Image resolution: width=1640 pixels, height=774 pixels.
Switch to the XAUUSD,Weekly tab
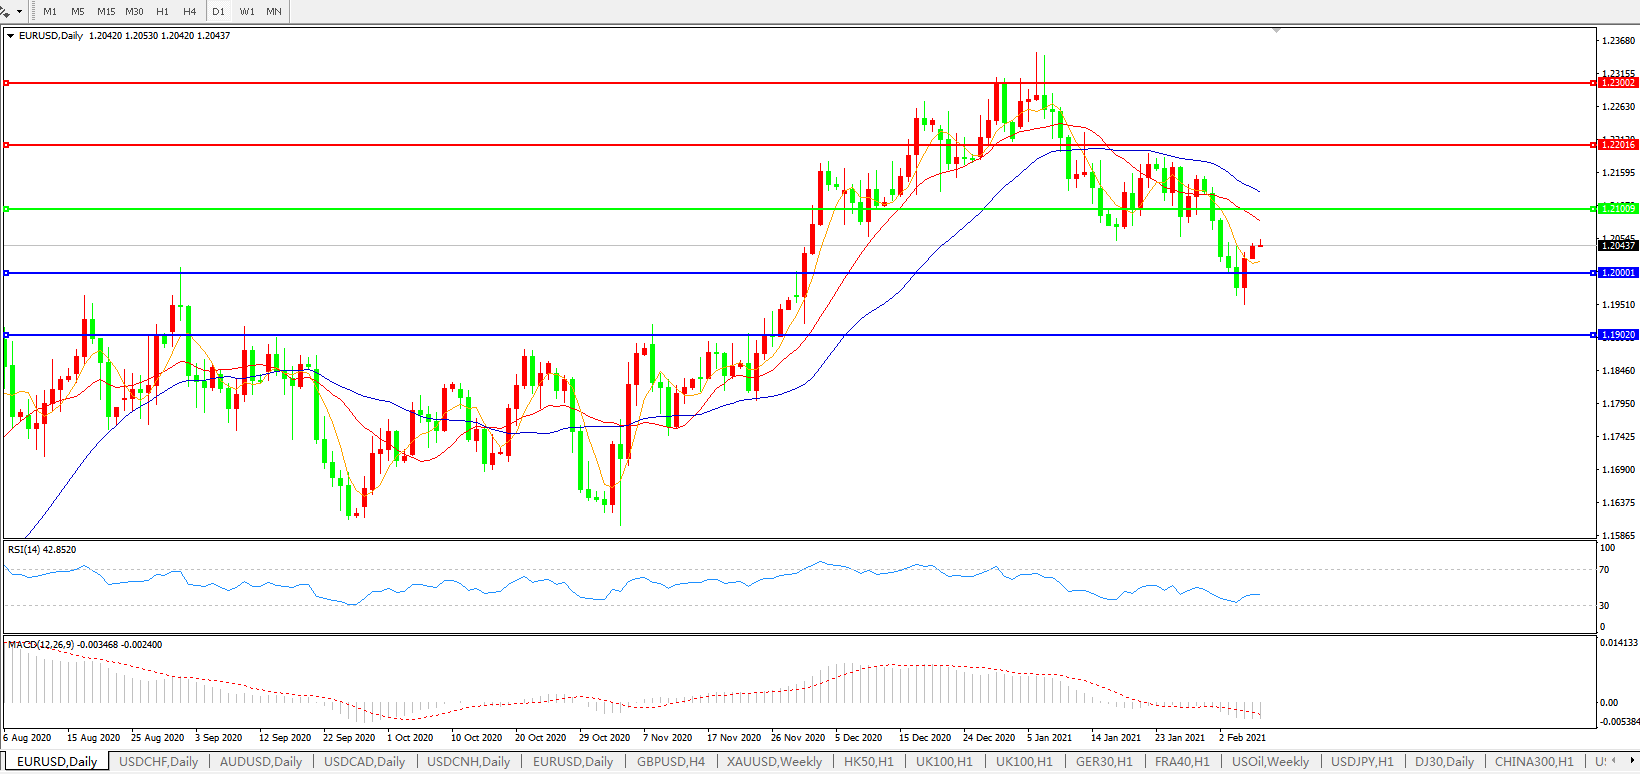(x=774, y=762)
